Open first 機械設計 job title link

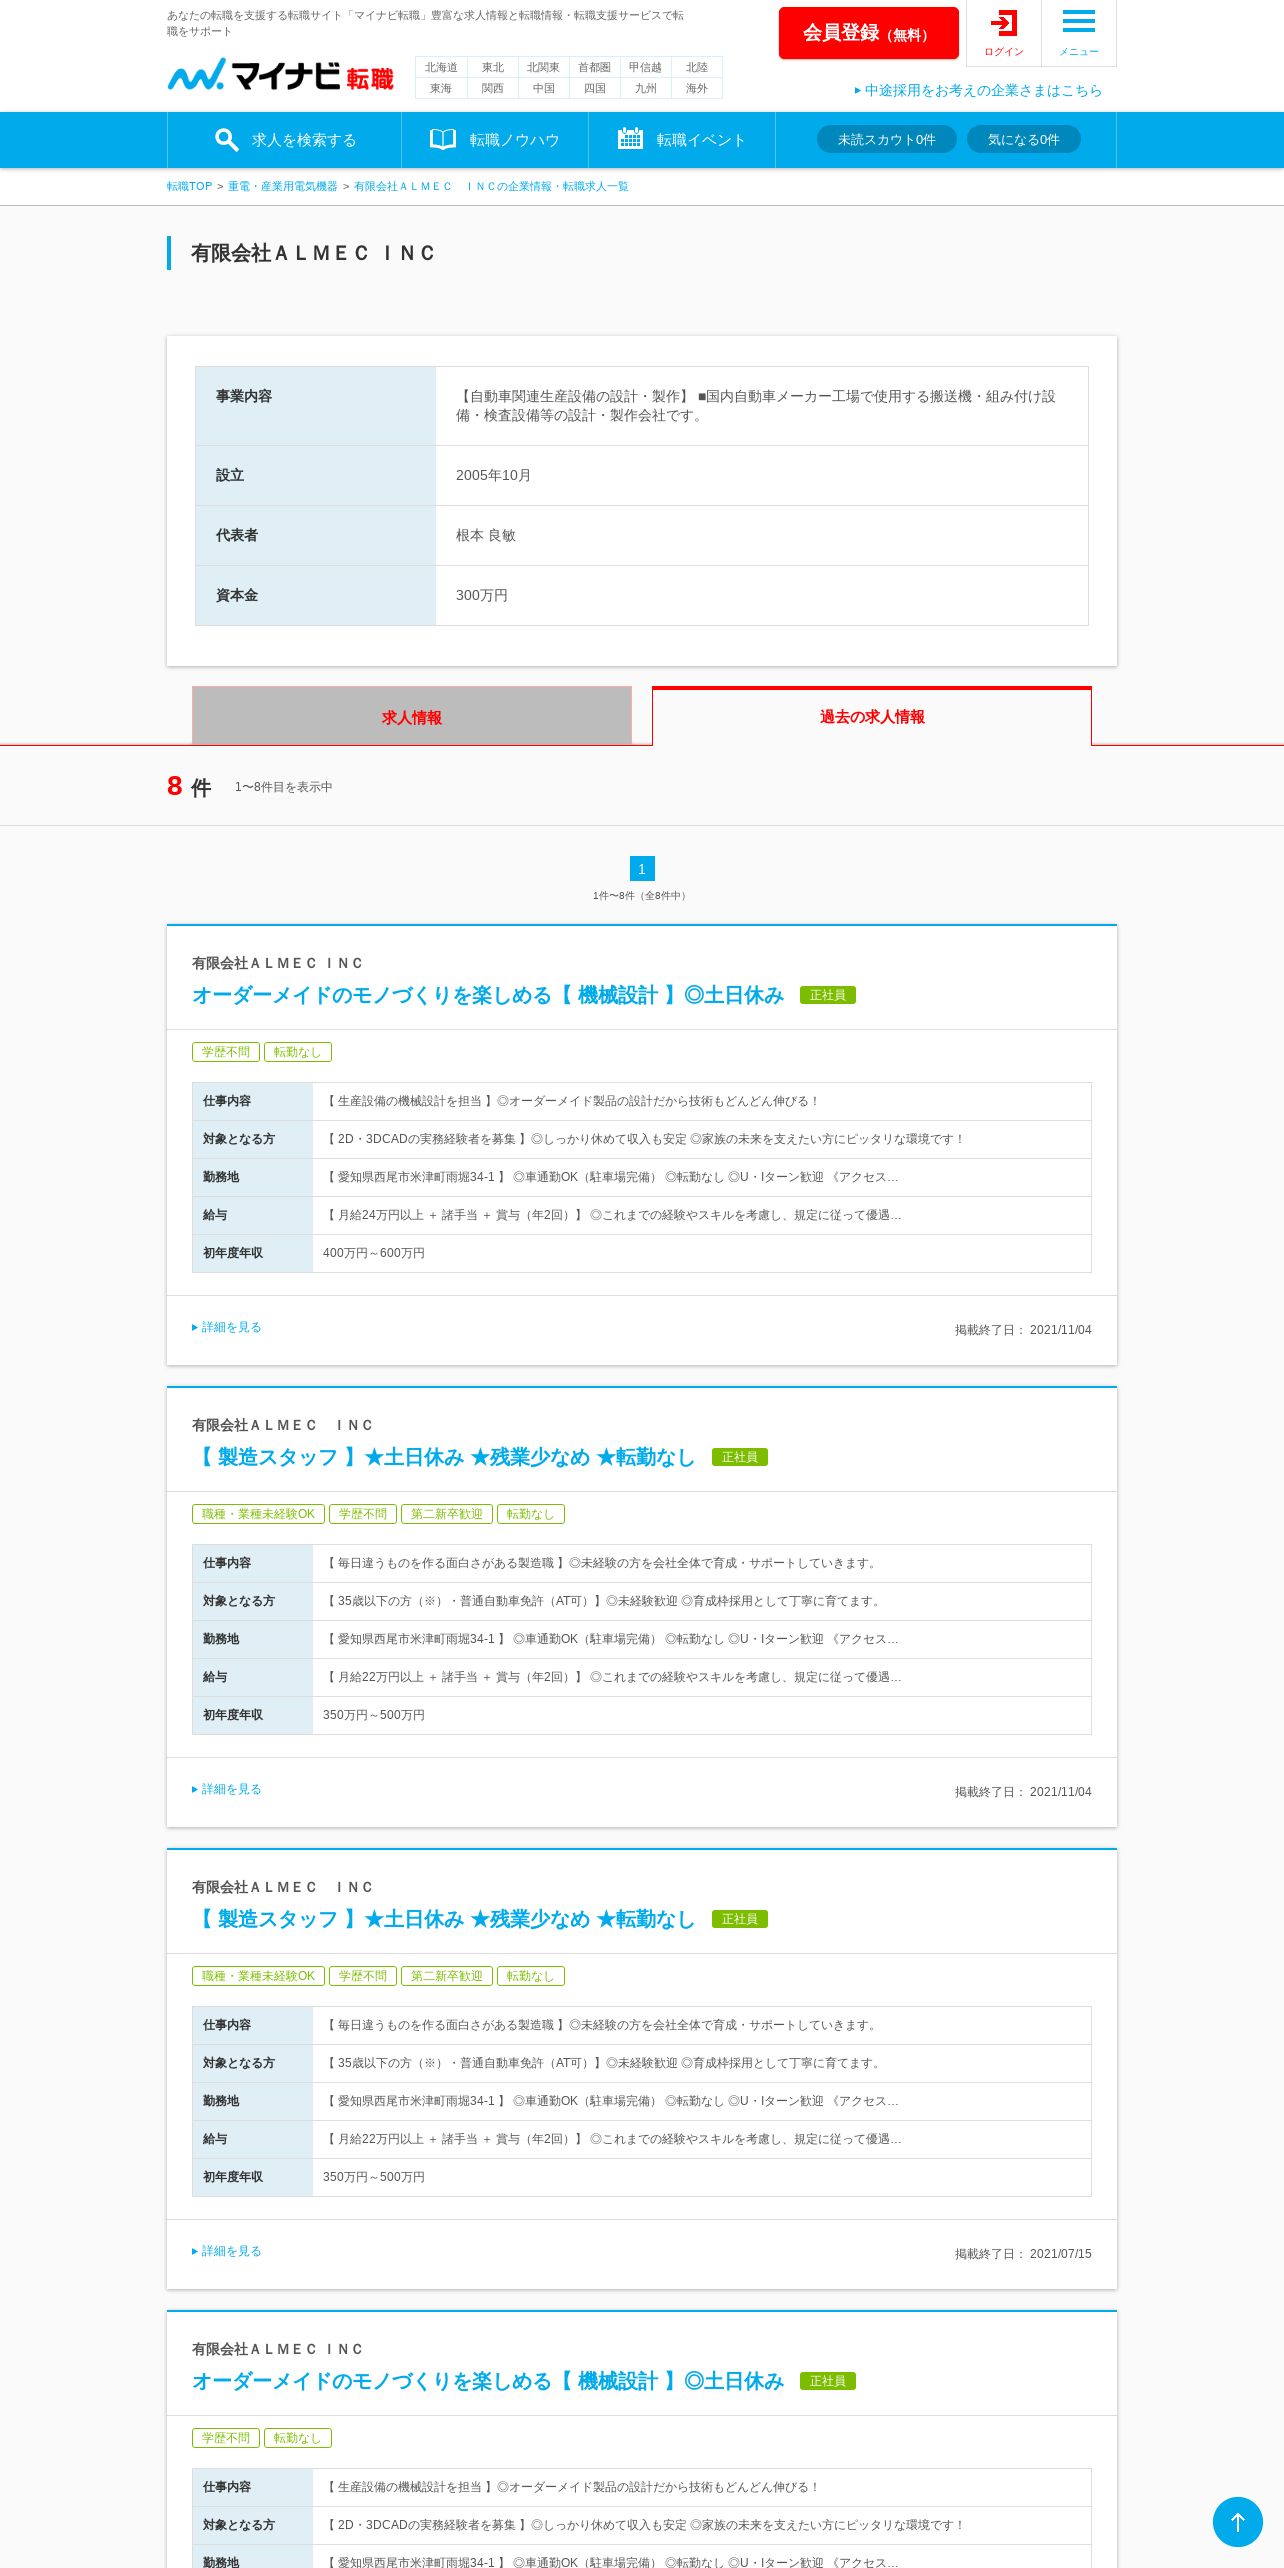[488, 995]
